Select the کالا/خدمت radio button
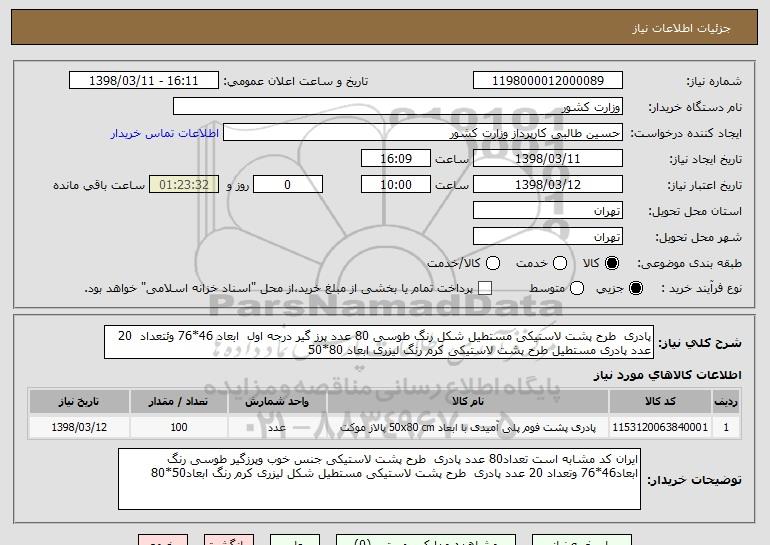The width and height of the screenshot is (770, 545). point(493,263)
